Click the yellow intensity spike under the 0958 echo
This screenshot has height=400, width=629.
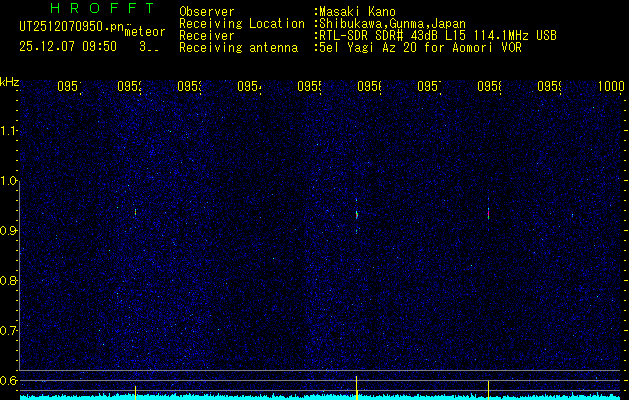488,389
